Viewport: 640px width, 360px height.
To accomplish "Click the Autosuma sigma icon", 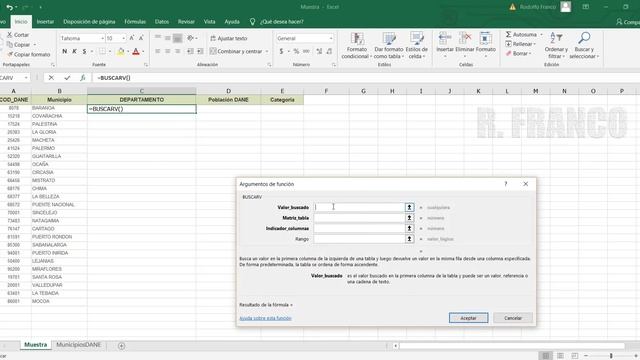I will point(509,34).
